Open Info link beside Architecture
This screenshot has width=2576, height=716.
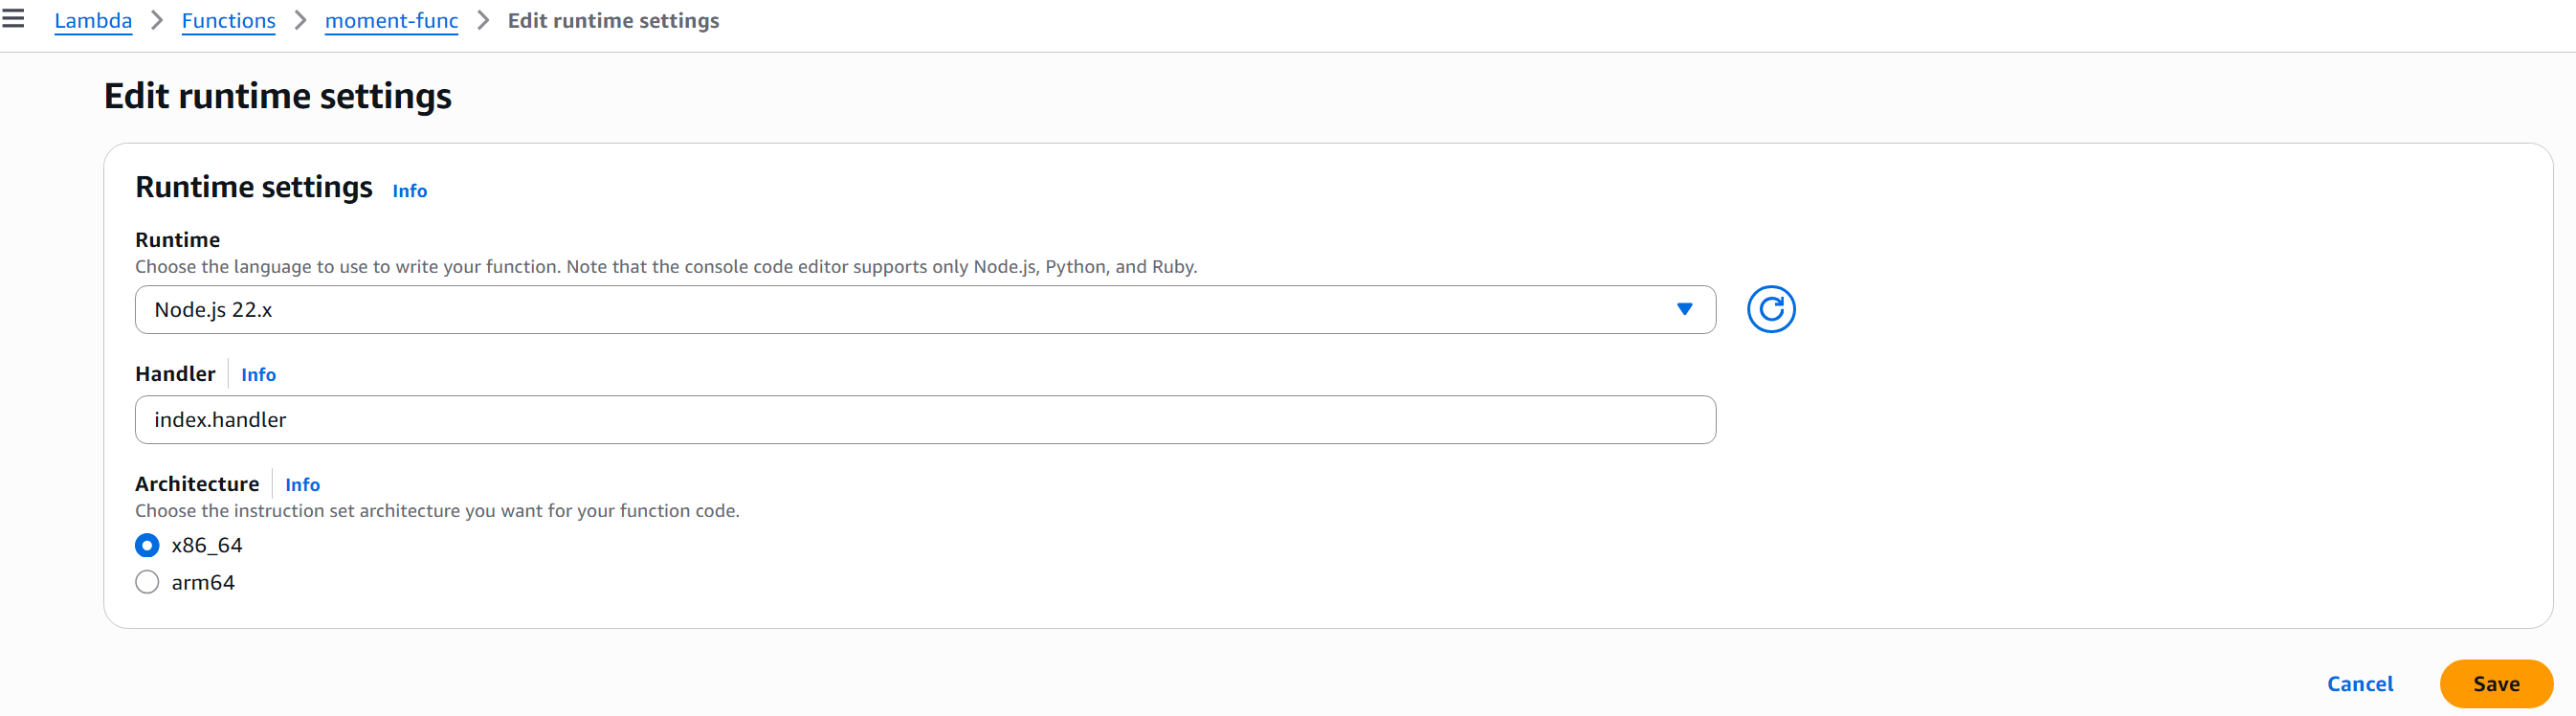[302, 485]
